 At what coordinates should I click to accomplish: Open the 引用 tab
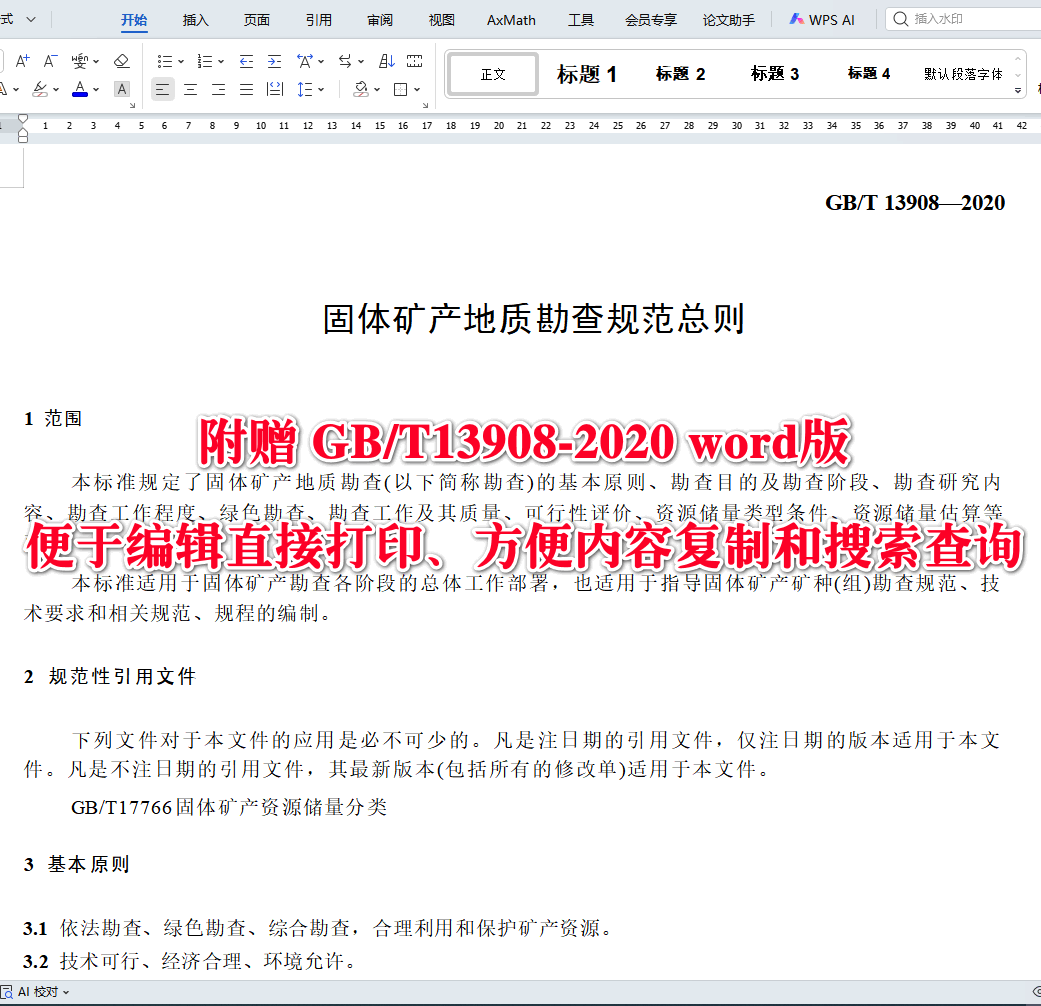point(319,20)
